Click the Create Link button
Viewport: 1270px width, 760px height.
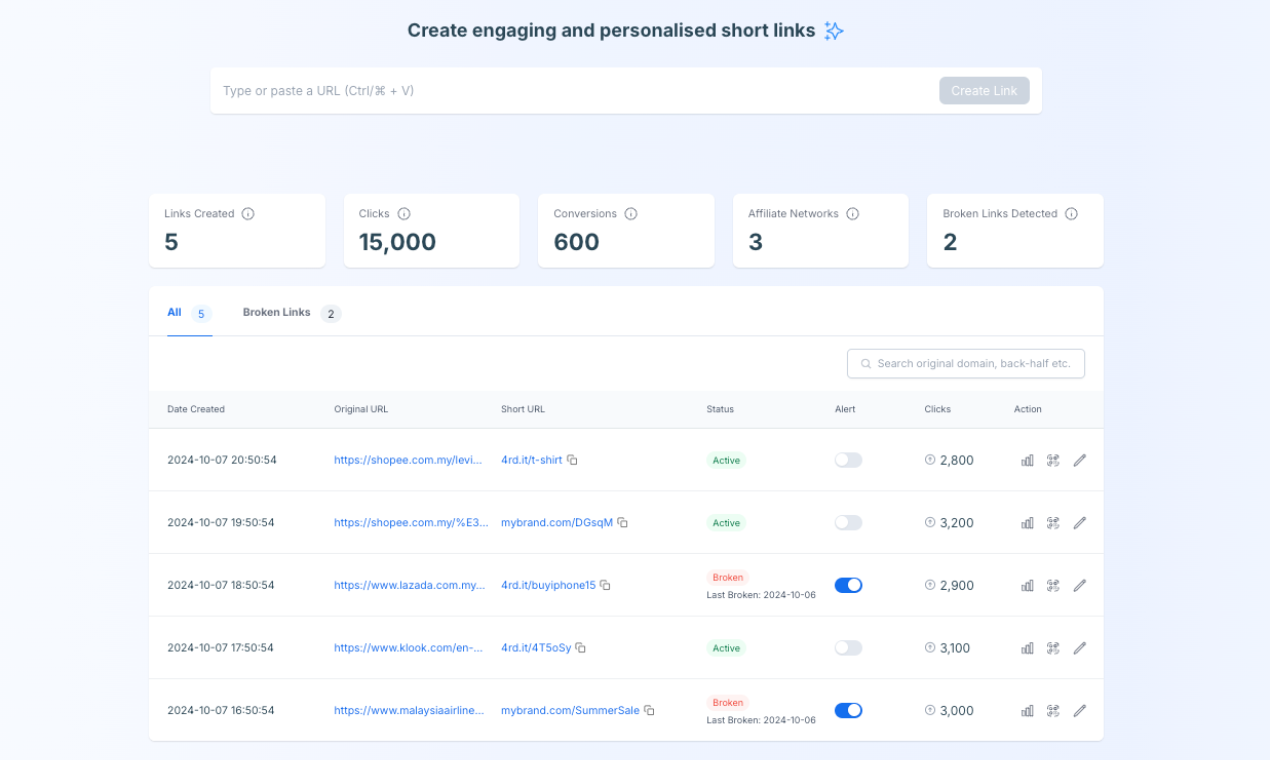point(984,91)
